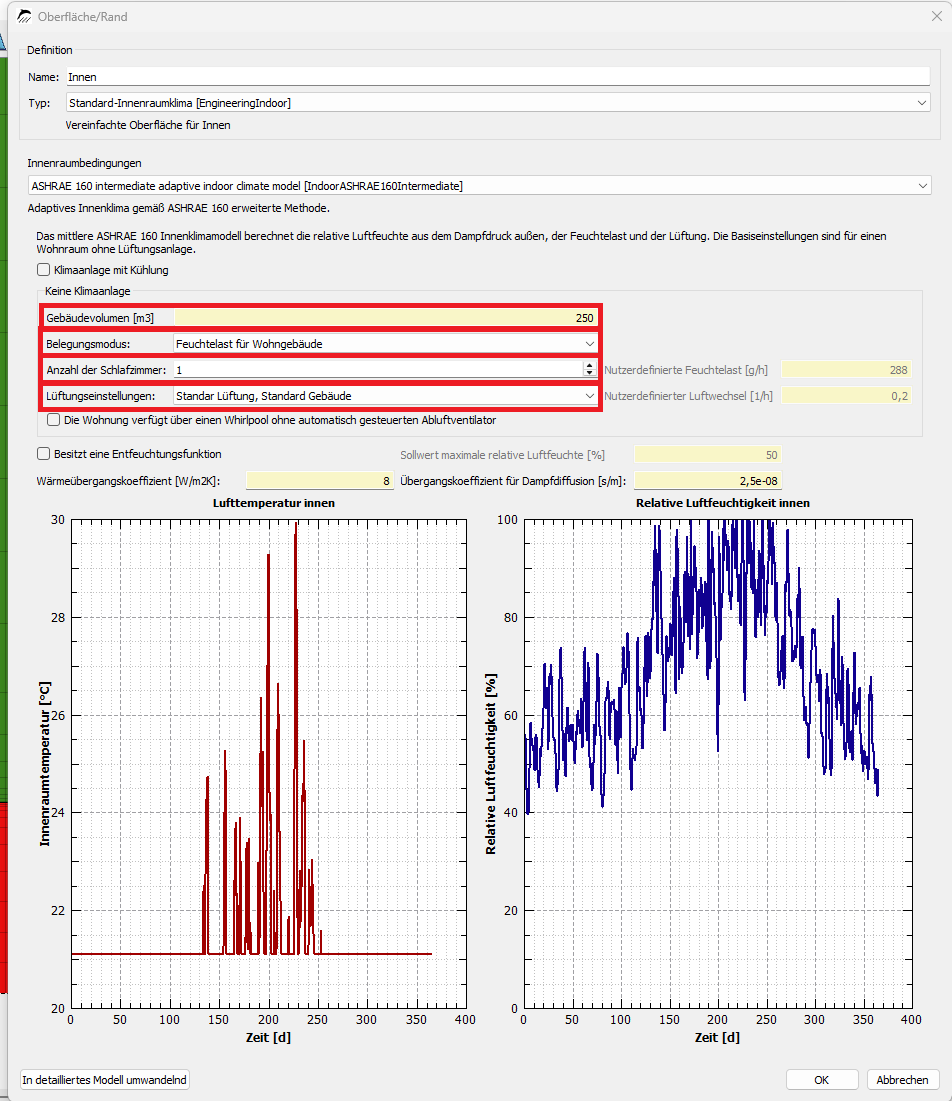The image size is (952, 1101).
Task: Click the Abbrechen button
Action: coord(902,1080)
